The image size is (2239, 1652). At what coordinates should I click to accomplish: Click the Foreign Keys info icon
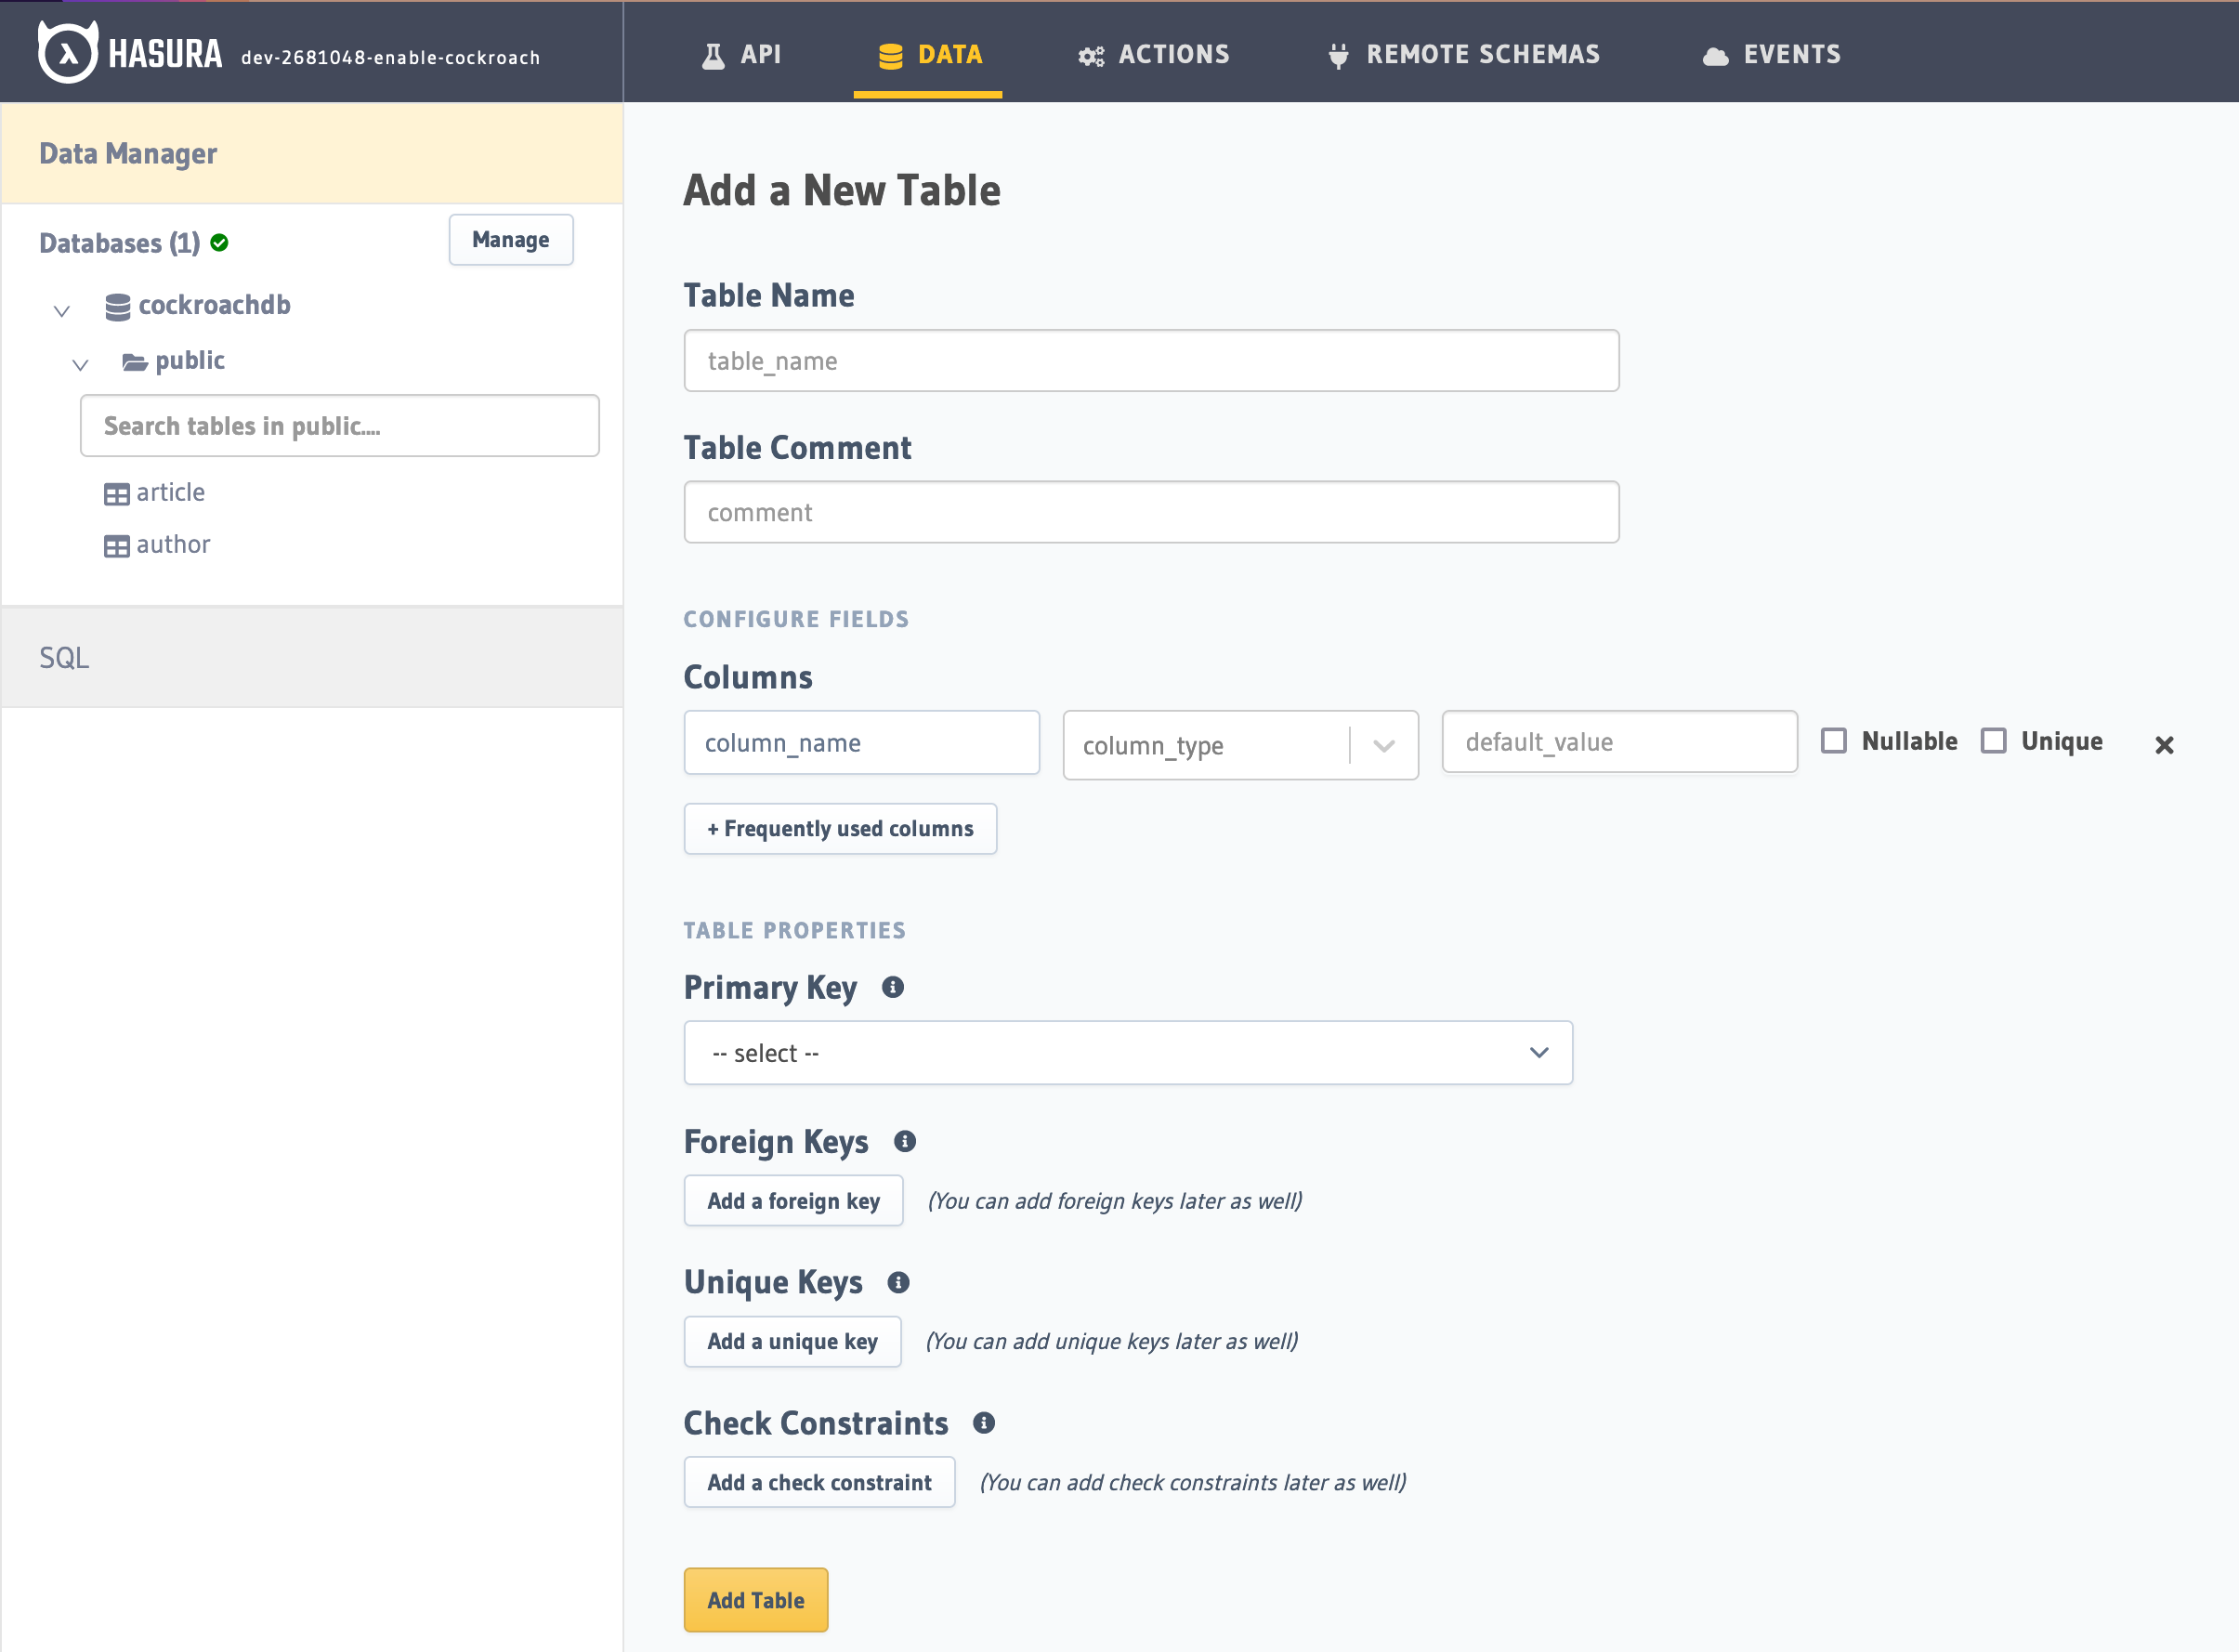click(904, 1141)
